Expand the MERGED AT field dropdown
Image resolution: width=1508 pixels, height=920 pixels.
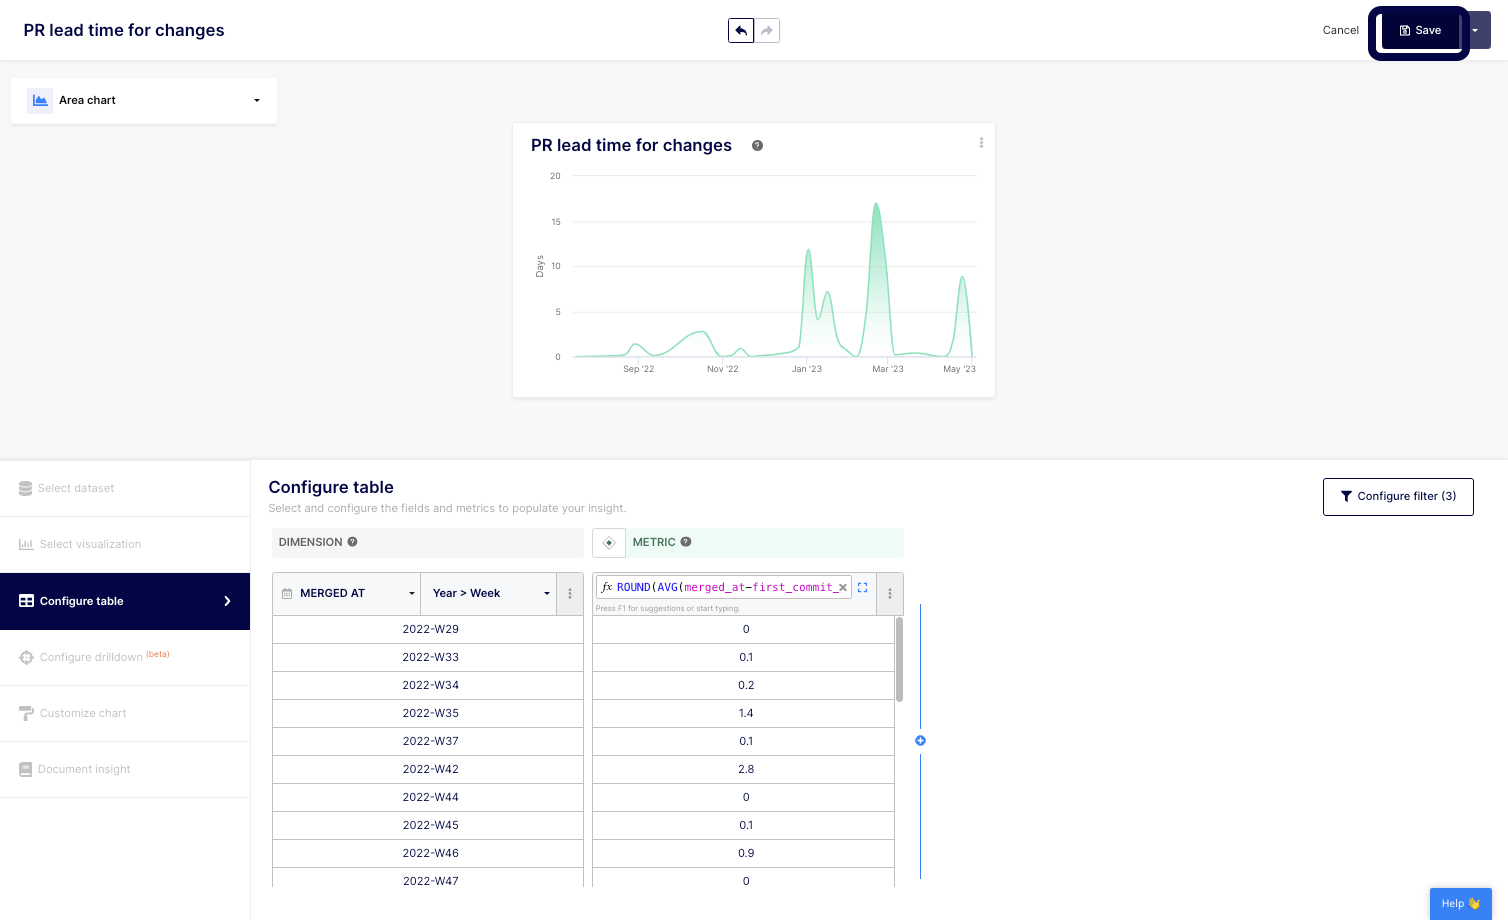[x=347, y=594]
